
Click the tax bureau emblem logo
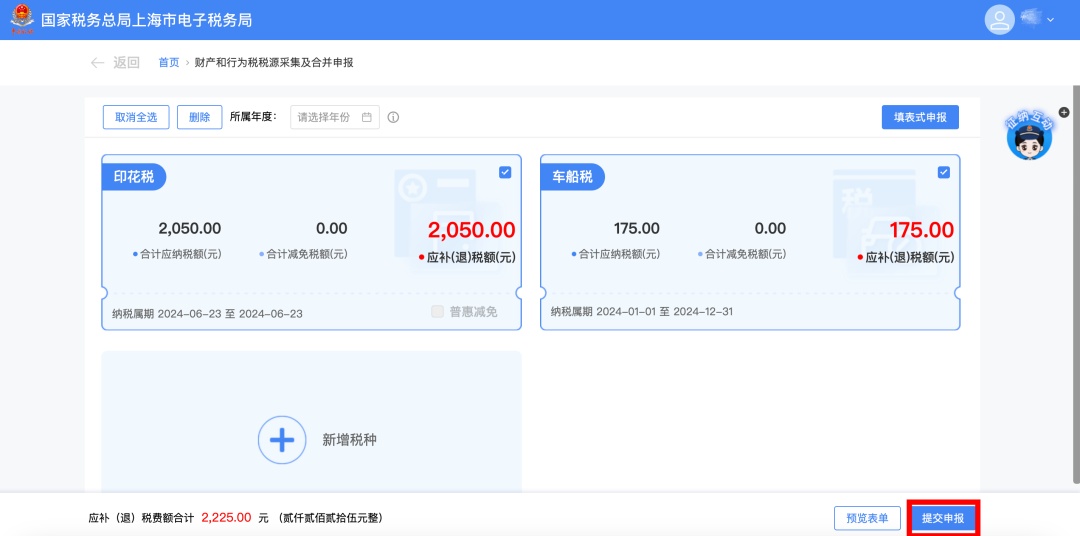(21, 20)
